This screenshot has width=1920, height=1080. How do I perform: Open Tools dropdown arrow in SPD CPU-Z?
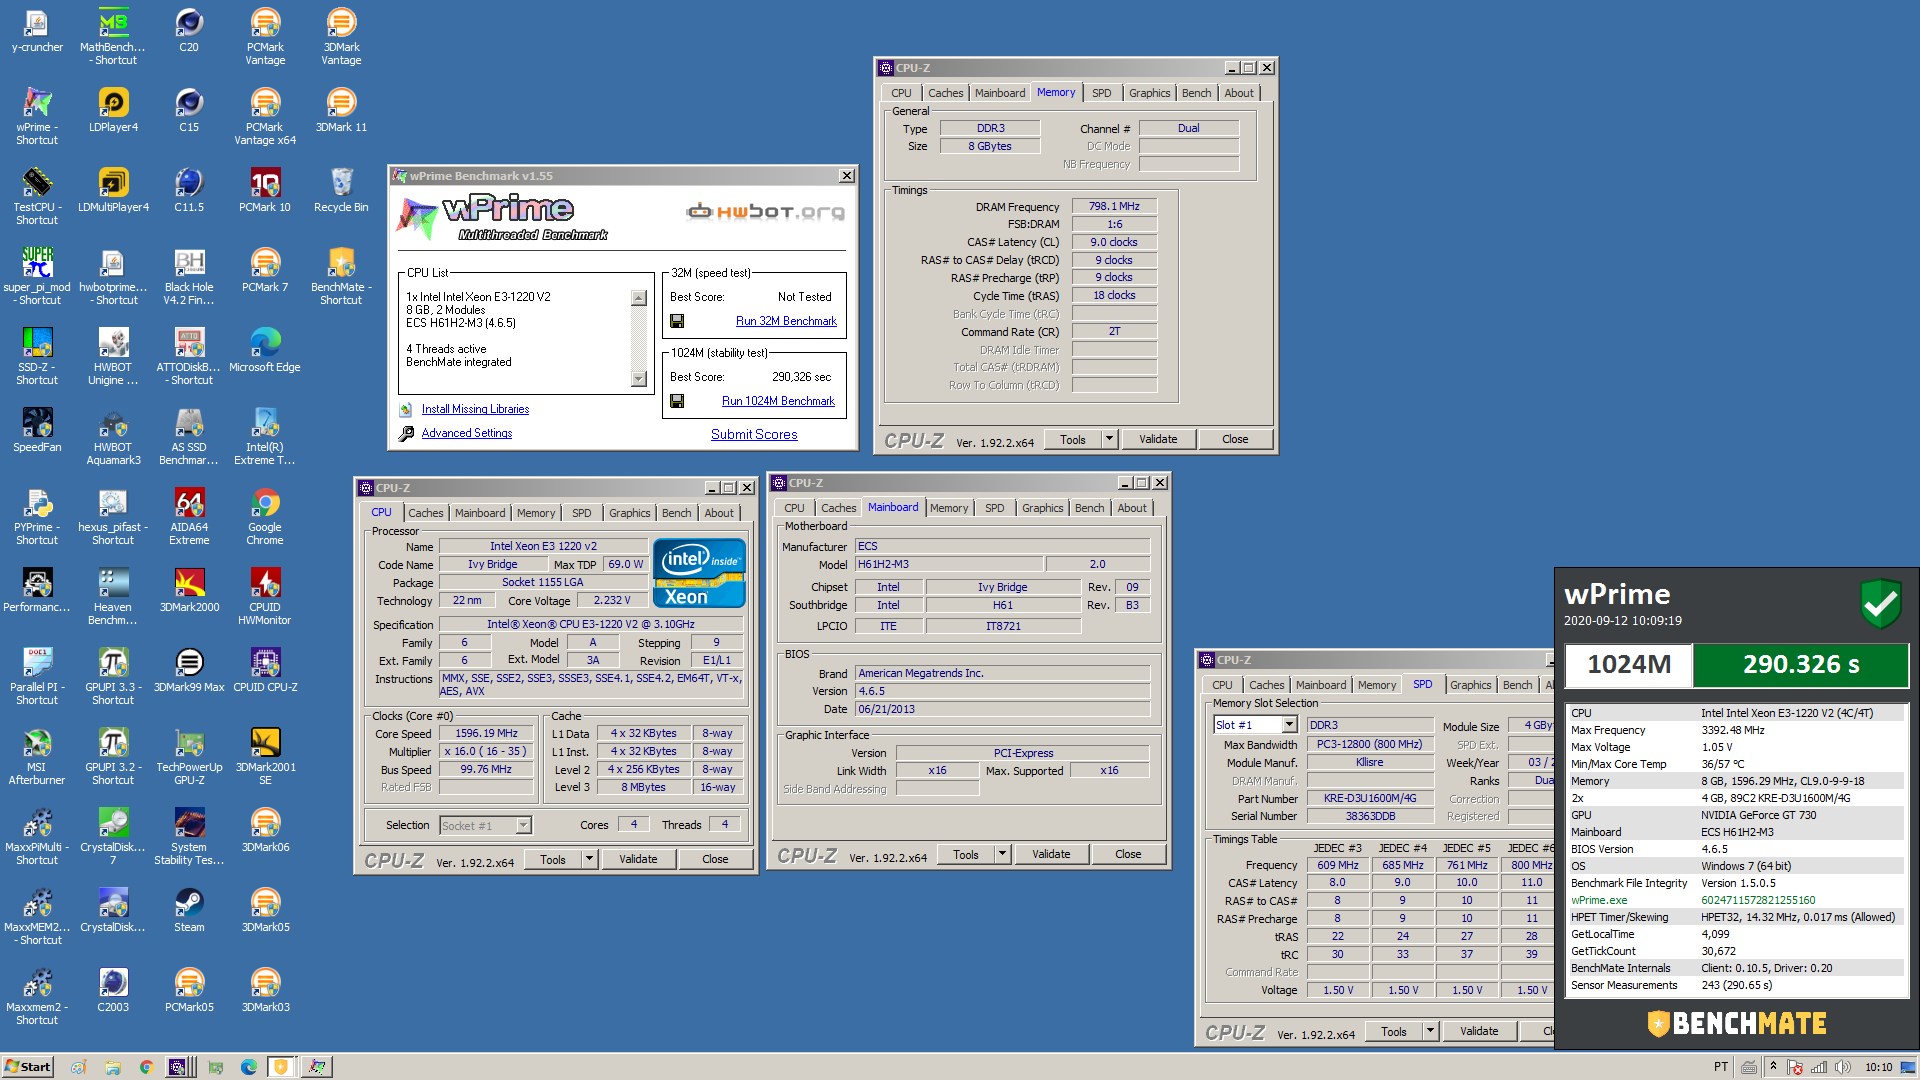click(x=1430, y=1031)
